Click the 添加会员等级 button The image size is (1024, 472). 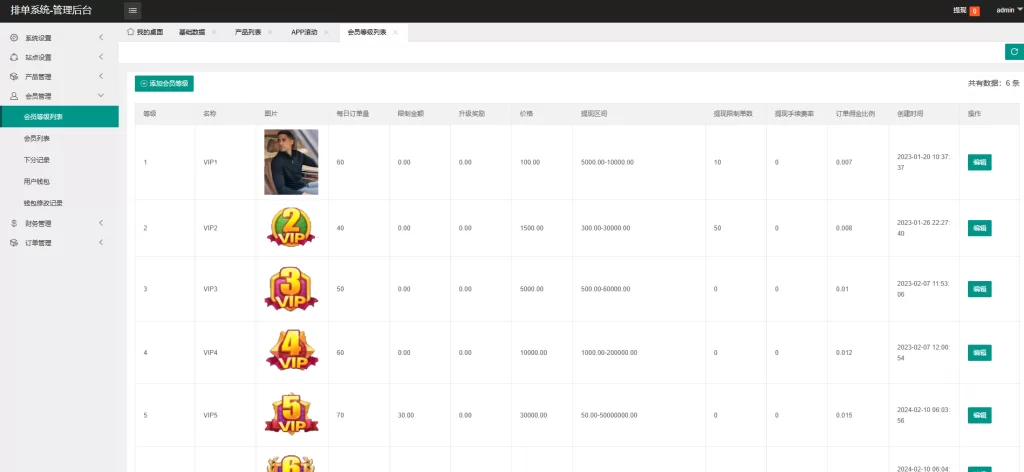(164, 84)
